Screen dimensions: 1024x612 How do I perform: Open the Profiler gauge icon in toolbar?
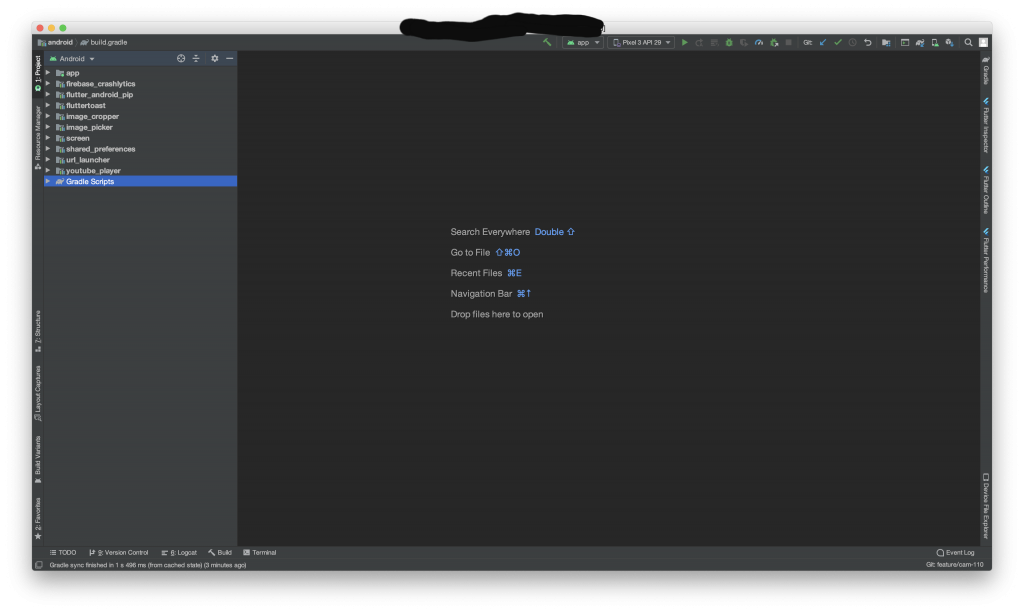[759, 43]
